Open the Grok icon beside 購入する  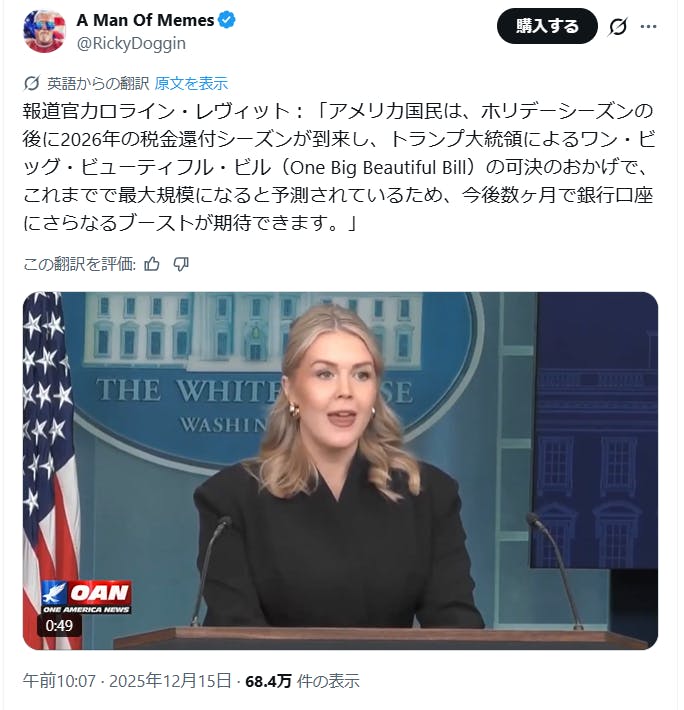pyautogui.click(x=617, y=27)
